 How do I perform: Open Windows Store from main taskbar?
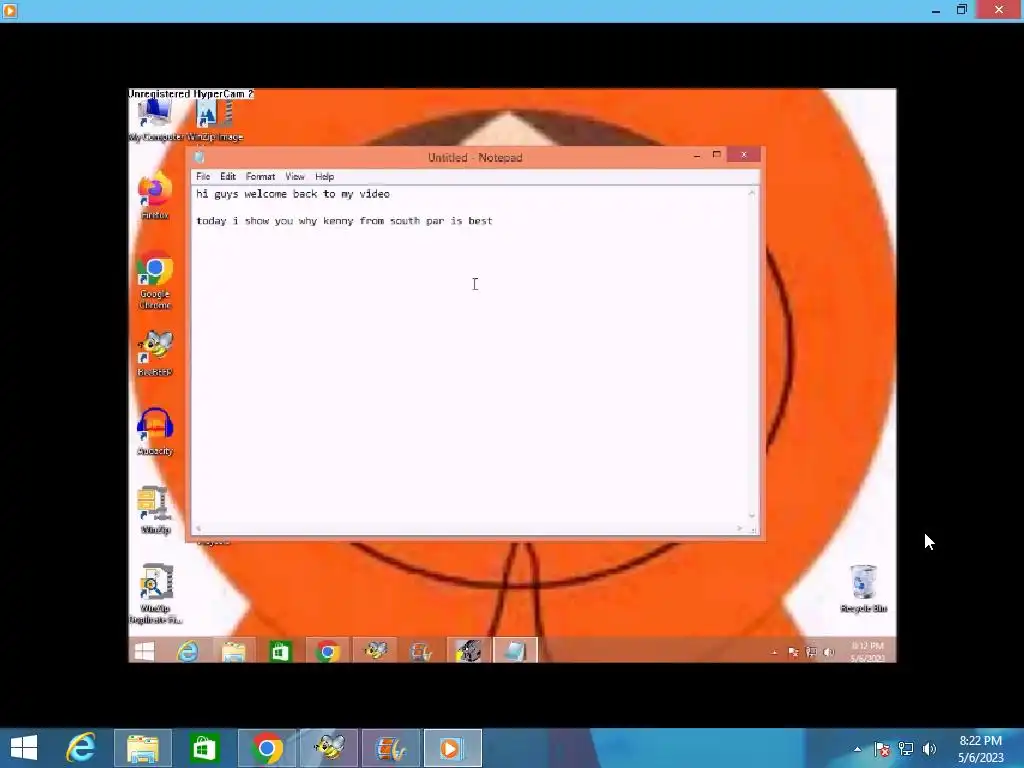click(x=204, y=748)
